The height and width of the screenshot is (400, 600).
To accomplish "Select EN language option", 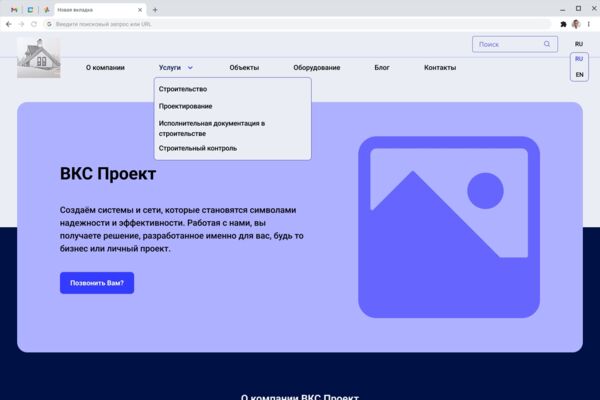I will point(579,75).
